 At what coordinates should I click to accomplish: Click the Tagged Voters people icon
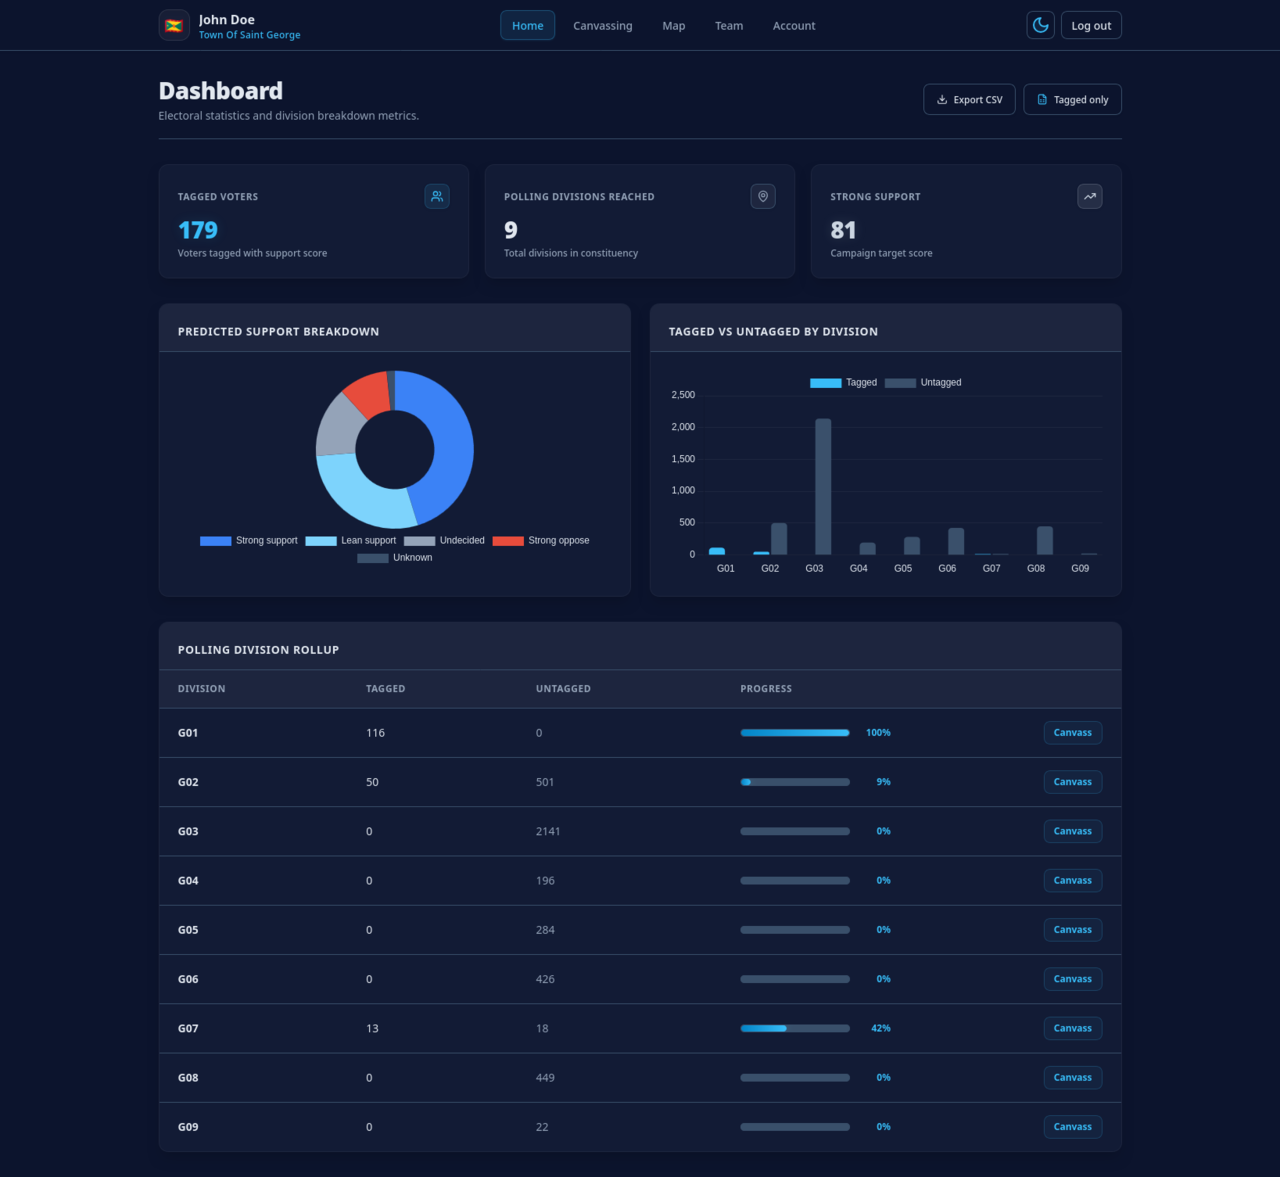point(437,197)
